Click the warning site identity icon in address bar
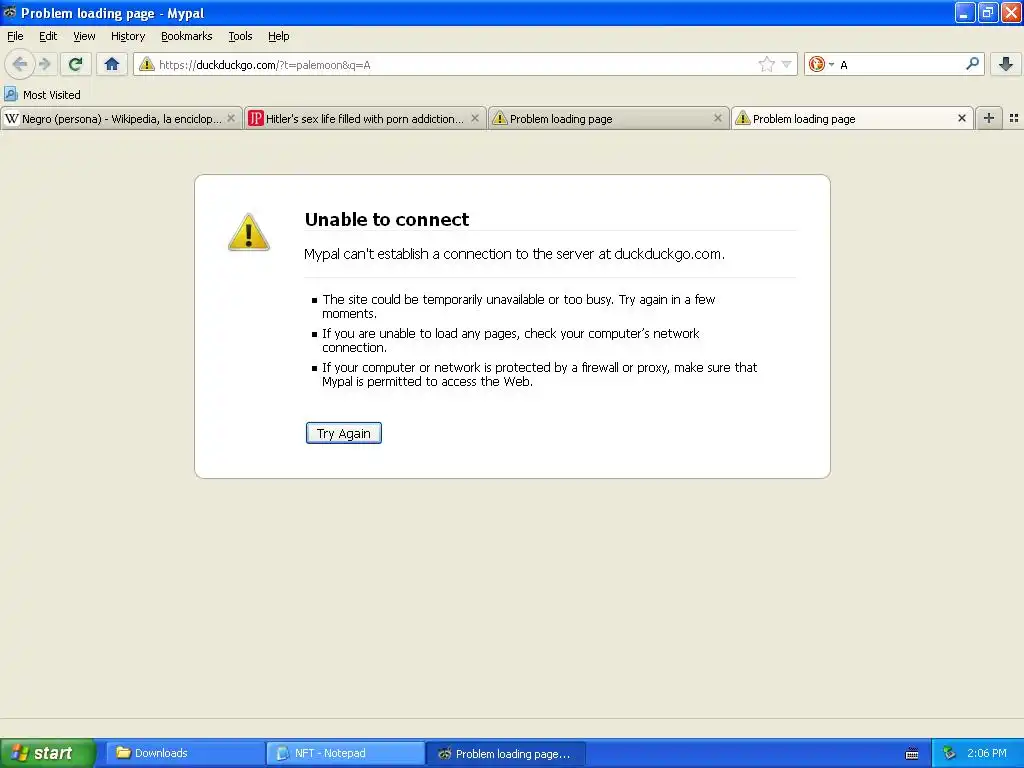The image size is (1024, 768). (146, 64)
